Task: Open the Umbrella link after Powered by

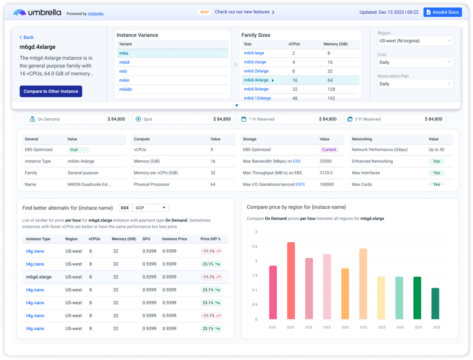Action: [x=96, y=14]
